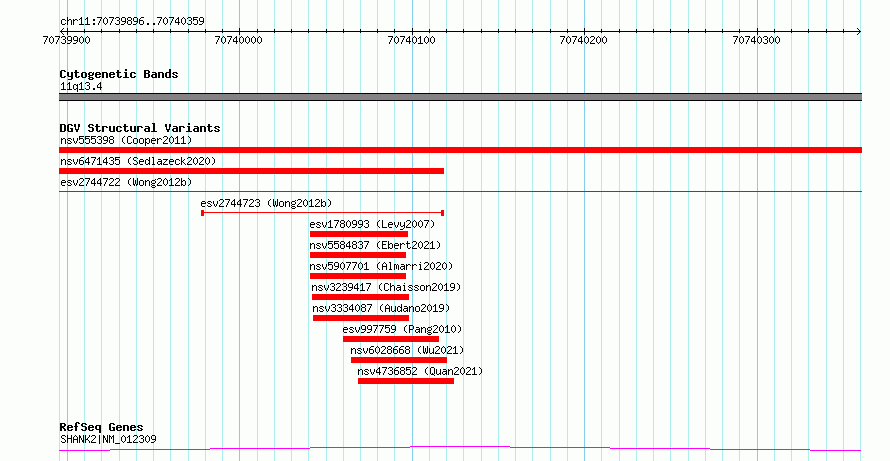The width and height of the screenshot is (890, 461).
Task: Click the chr11:70739896..70740359 region label
Action: pos(132,22)
